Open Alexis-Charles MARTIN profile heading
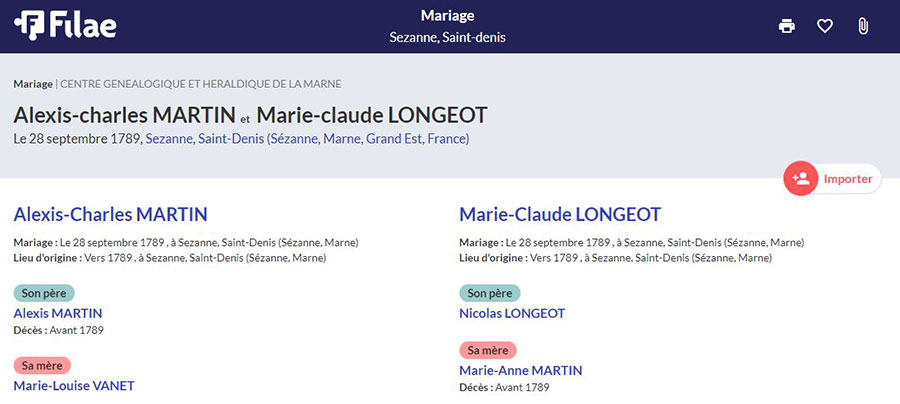The image size is (900, 404). [x=110, y=214]
